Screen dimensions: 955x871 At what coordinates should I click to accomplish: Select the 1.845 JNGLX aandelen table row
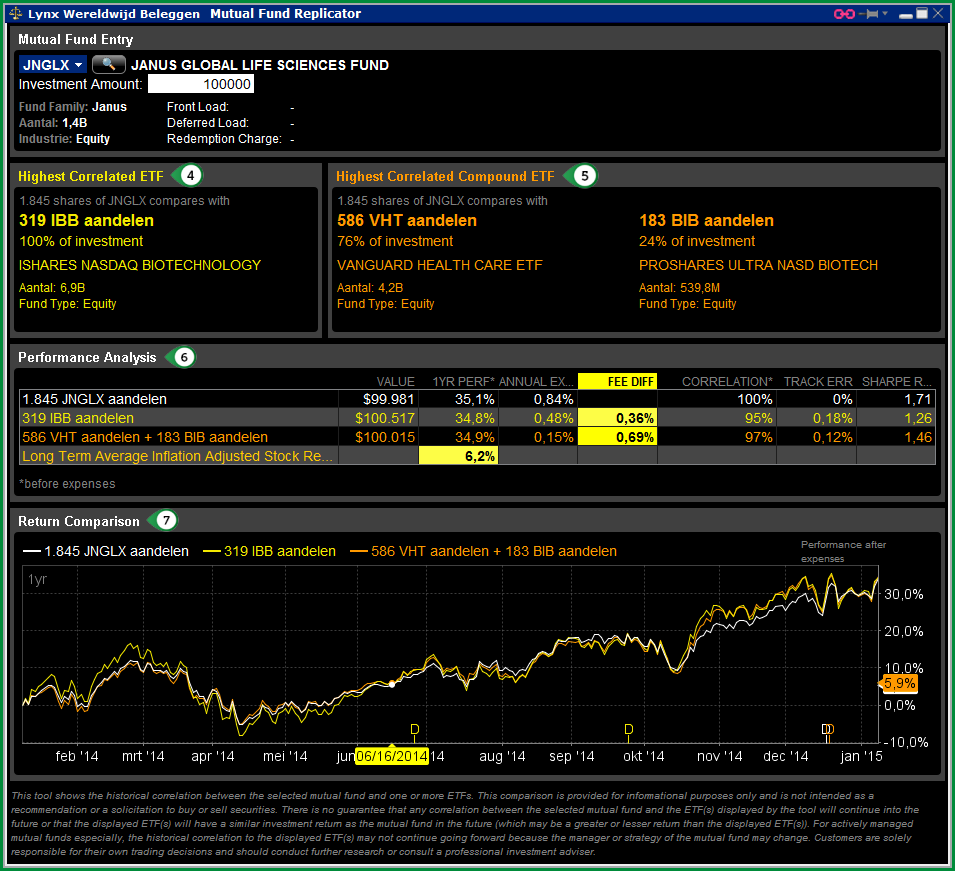(x=477, y=399)
